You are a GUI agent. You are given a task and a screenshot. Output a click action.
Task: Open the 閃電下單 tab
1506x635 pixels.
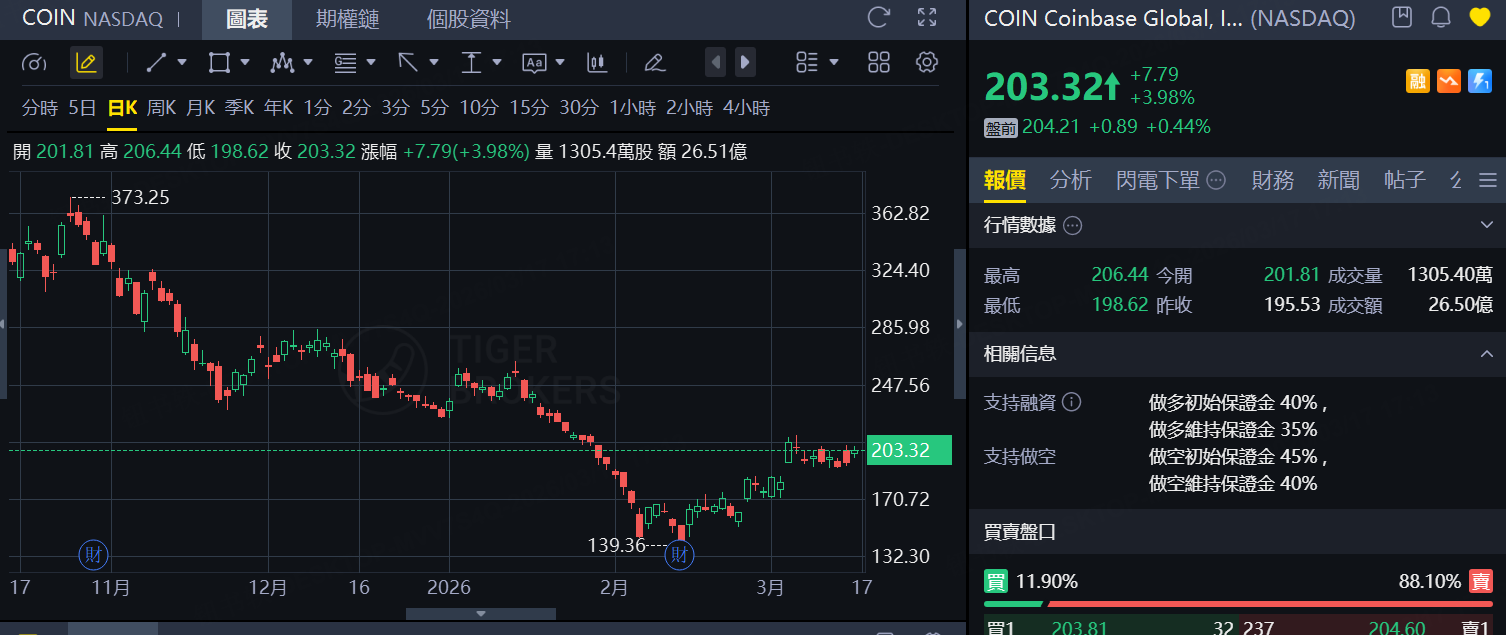coord(1157,180)
